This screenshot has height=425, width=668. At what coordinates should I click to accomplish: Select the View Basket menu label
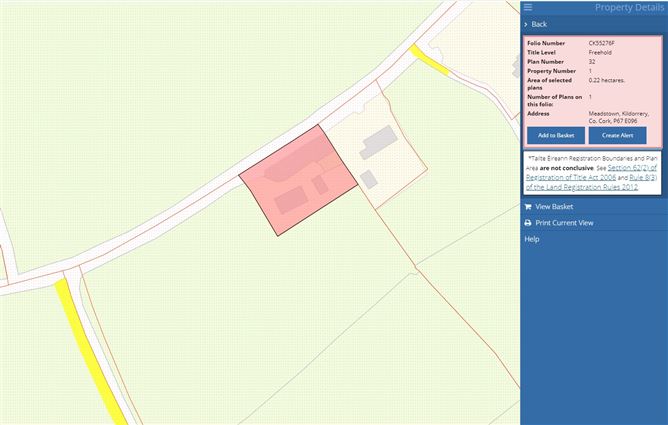tap(554, 206)
